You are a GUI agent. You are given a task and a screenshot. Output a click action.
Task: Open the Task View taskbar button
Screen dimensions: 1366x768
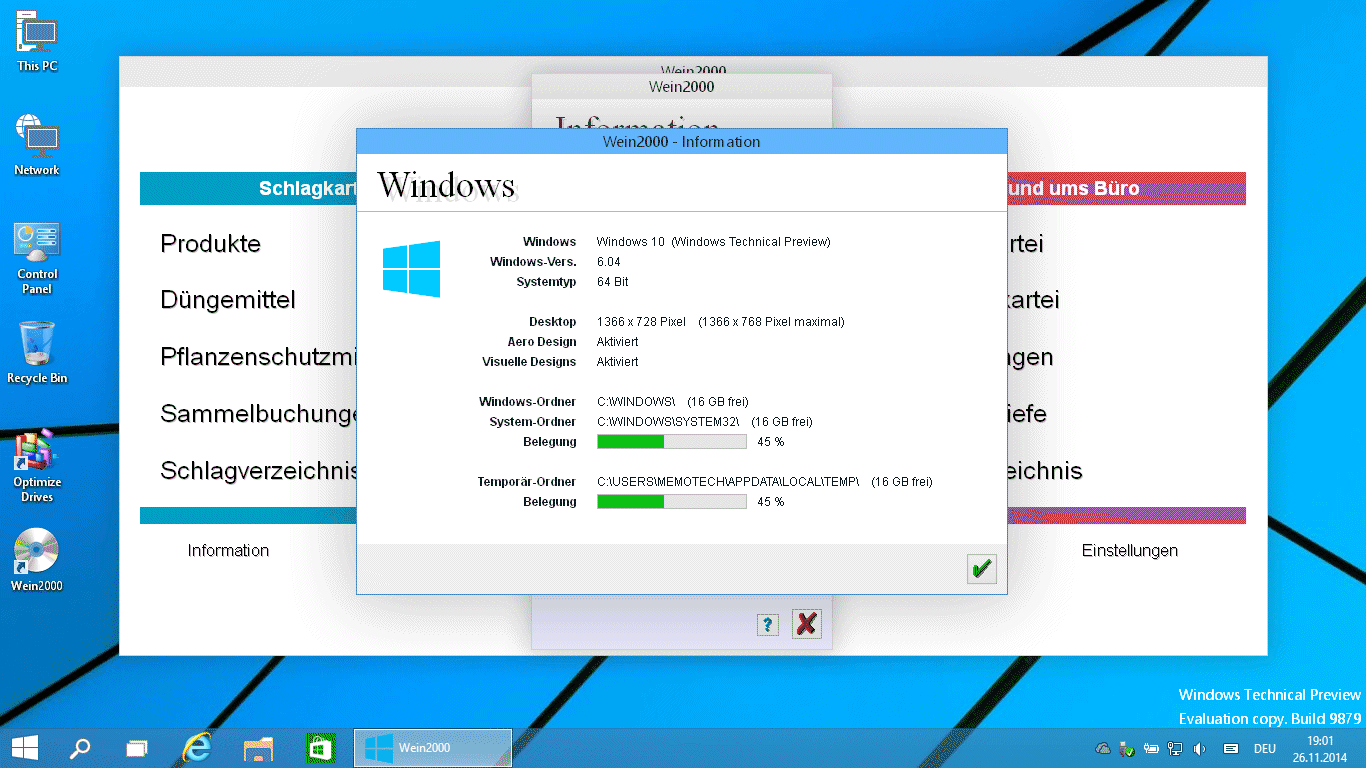point(137,747)
